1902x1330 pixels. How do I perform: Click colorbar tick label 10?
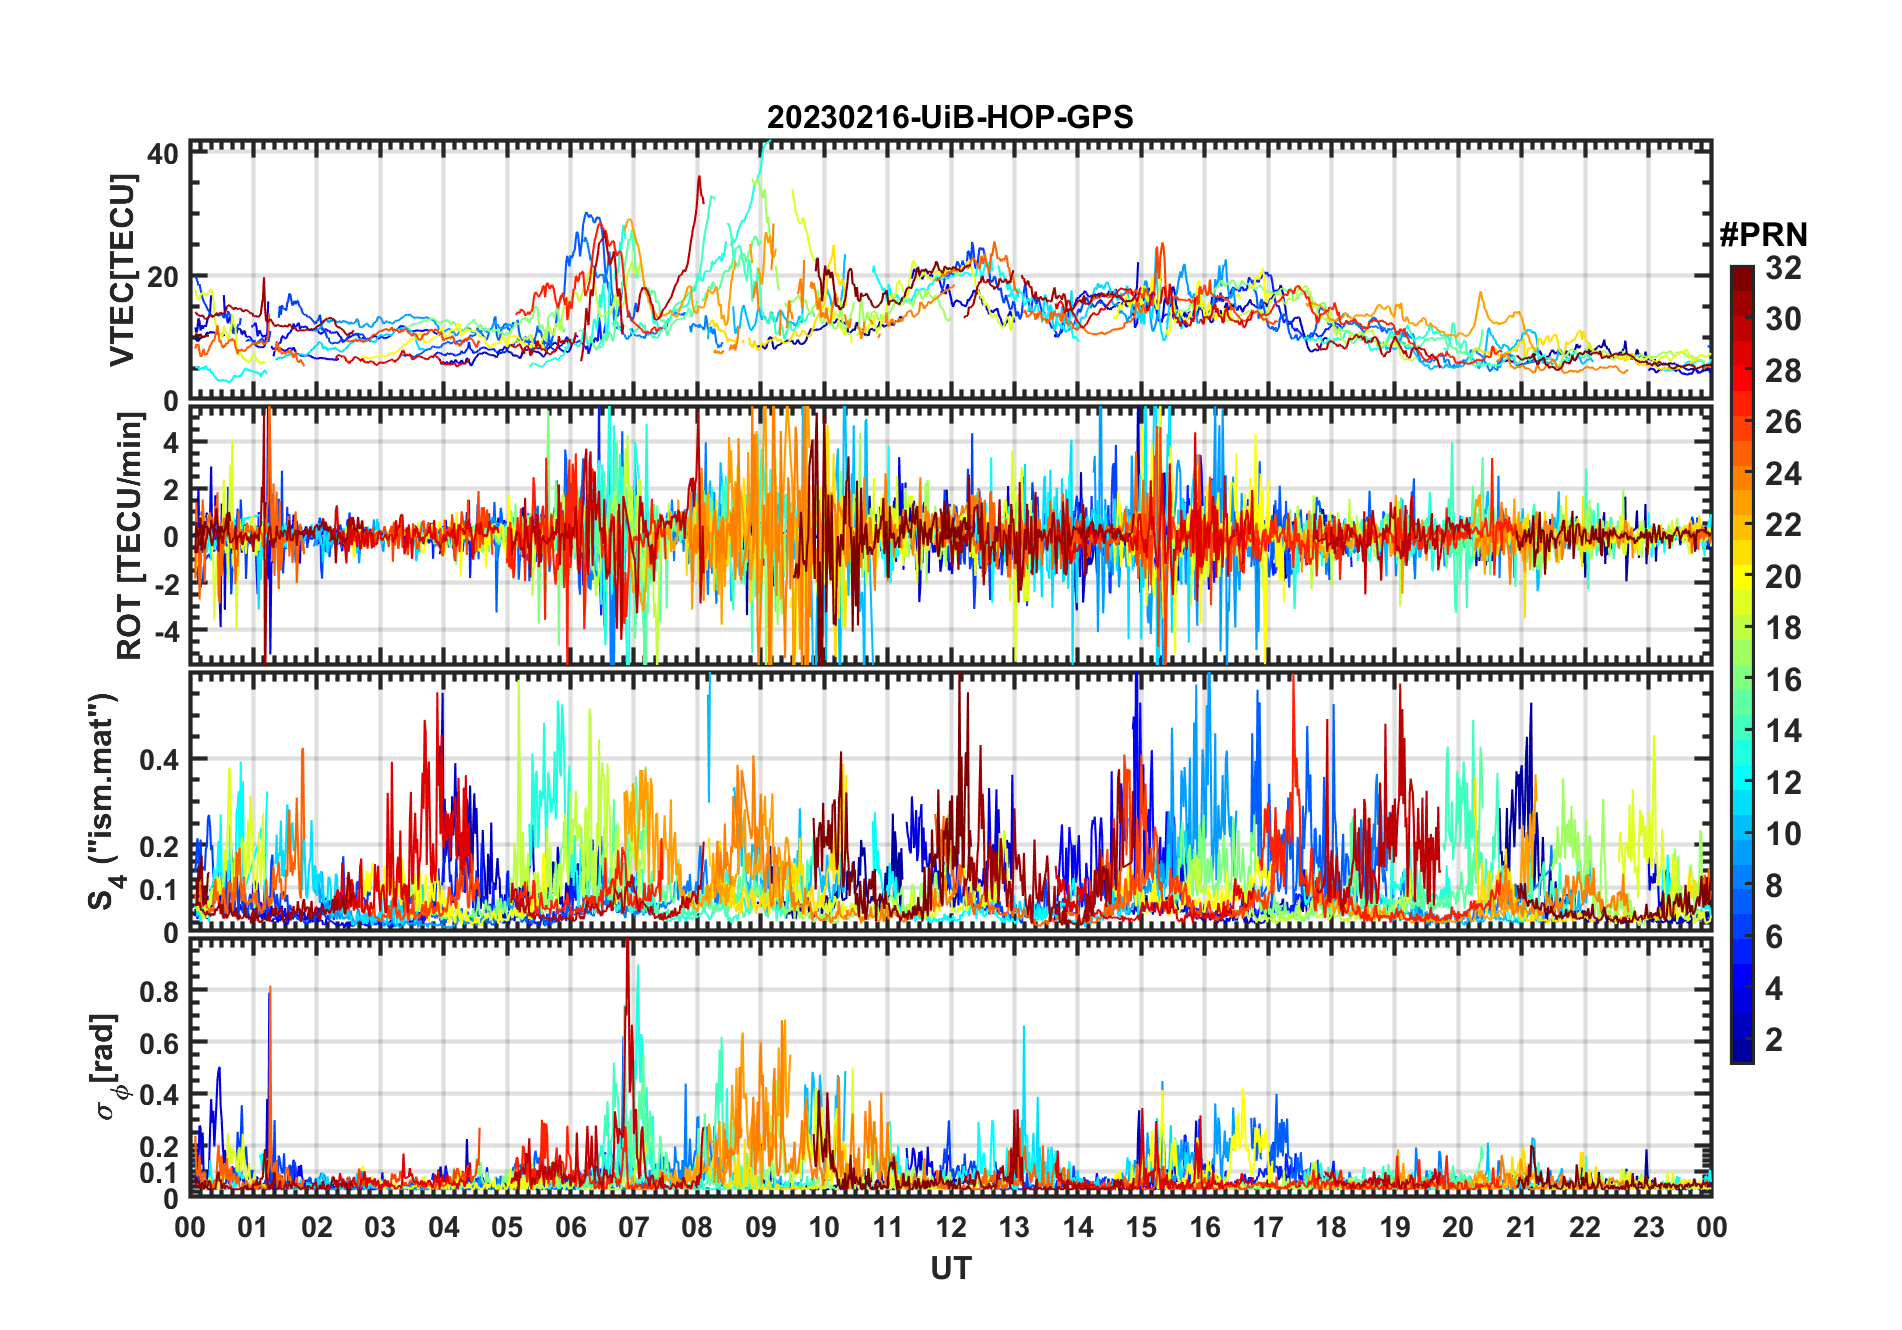1783,834
